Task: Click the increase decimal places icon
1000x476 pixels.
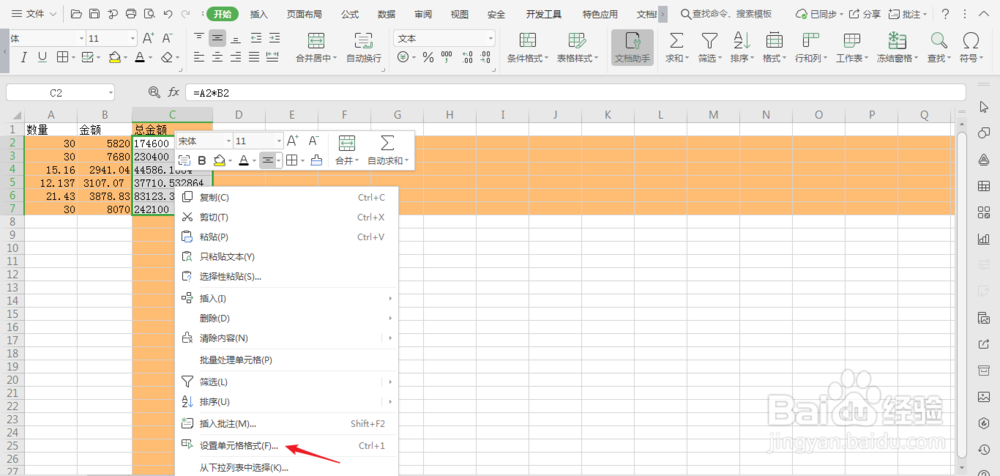Action: tap(467, 57)
